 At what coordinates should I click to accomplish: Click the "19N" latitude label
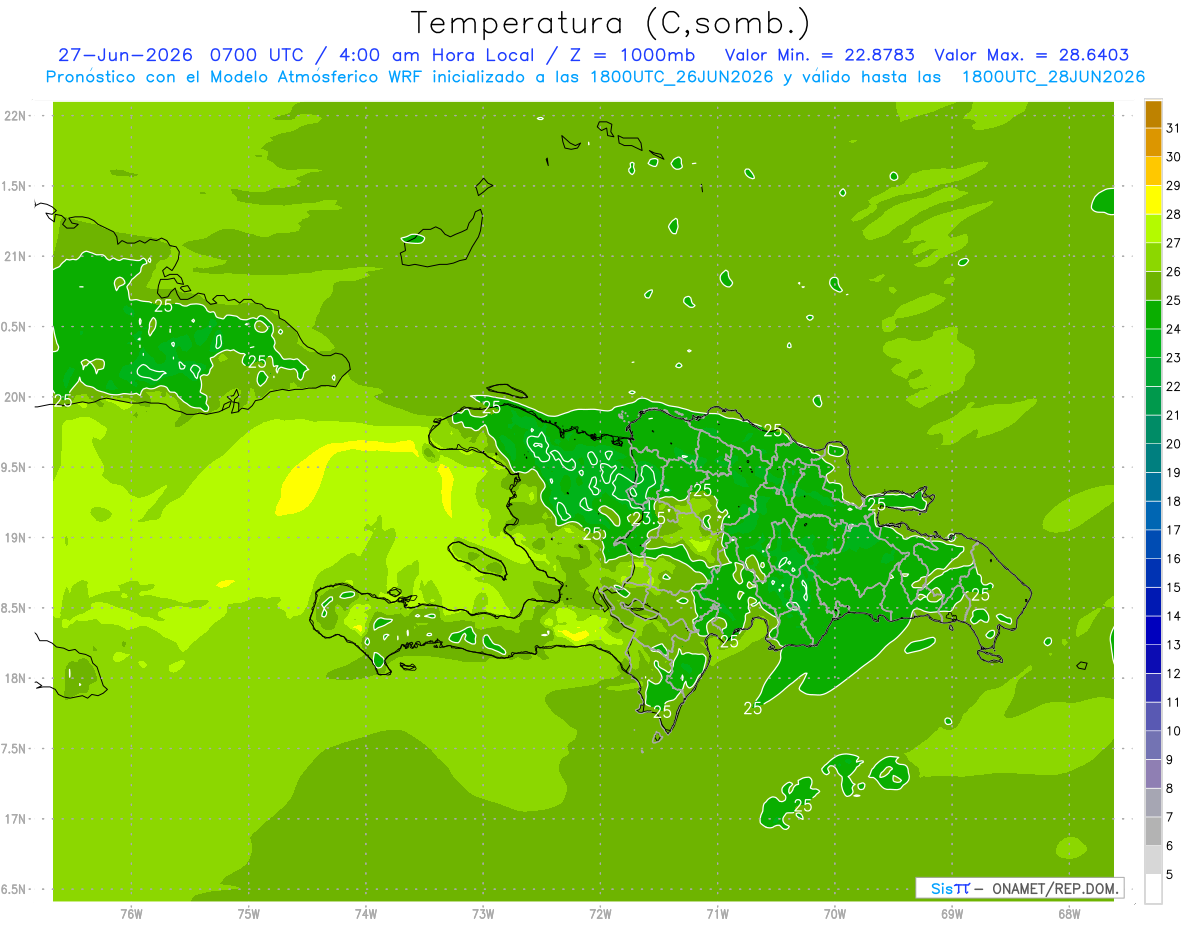pyautogui.click(x=16, y=538)
